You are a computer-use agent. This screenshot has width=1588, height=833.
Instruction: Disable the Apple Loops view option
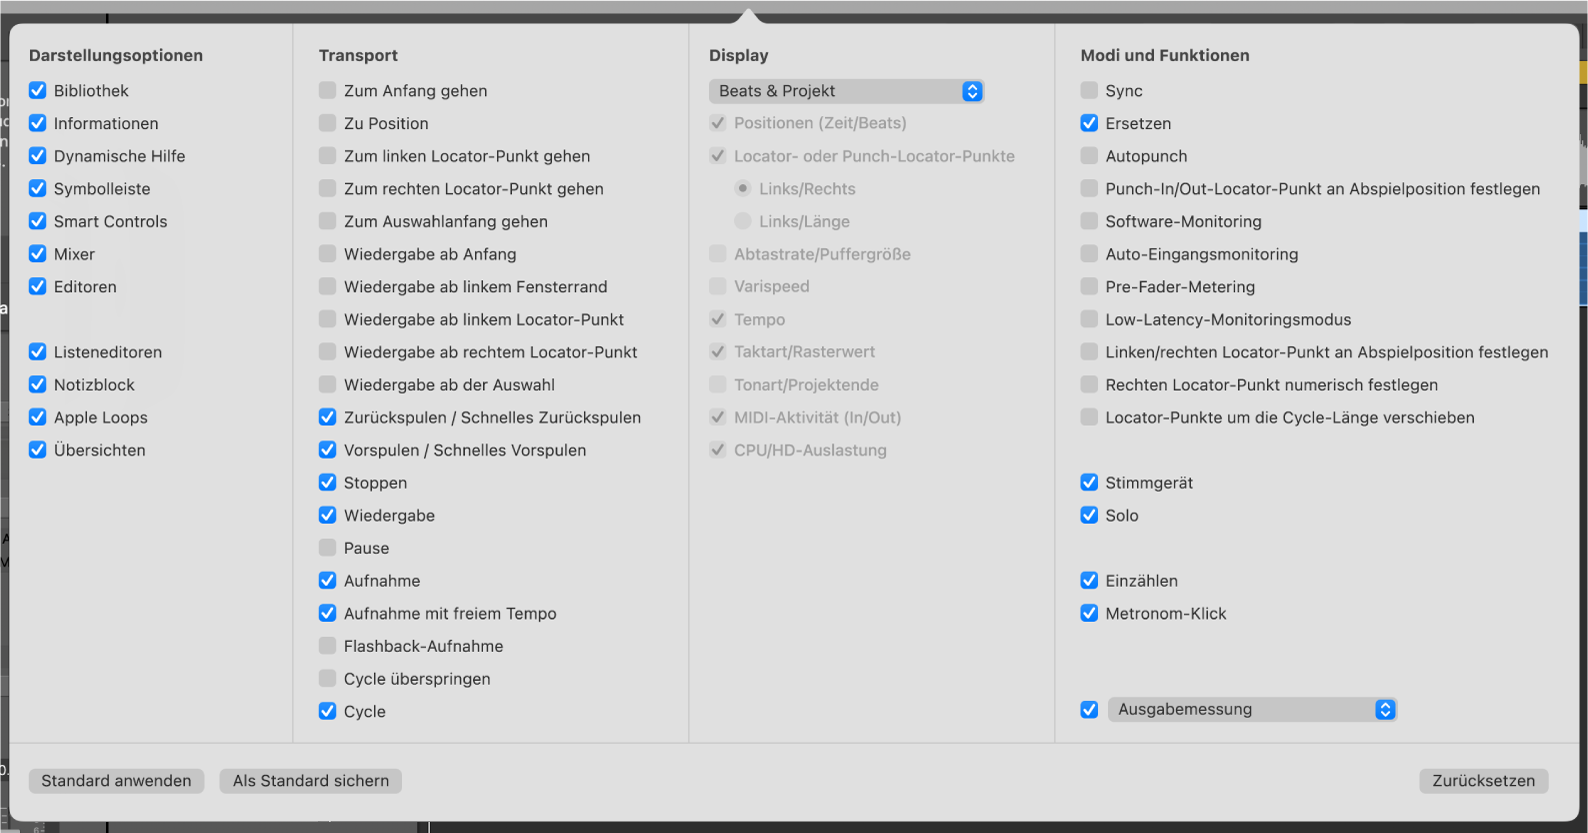(x=38, y=417)
